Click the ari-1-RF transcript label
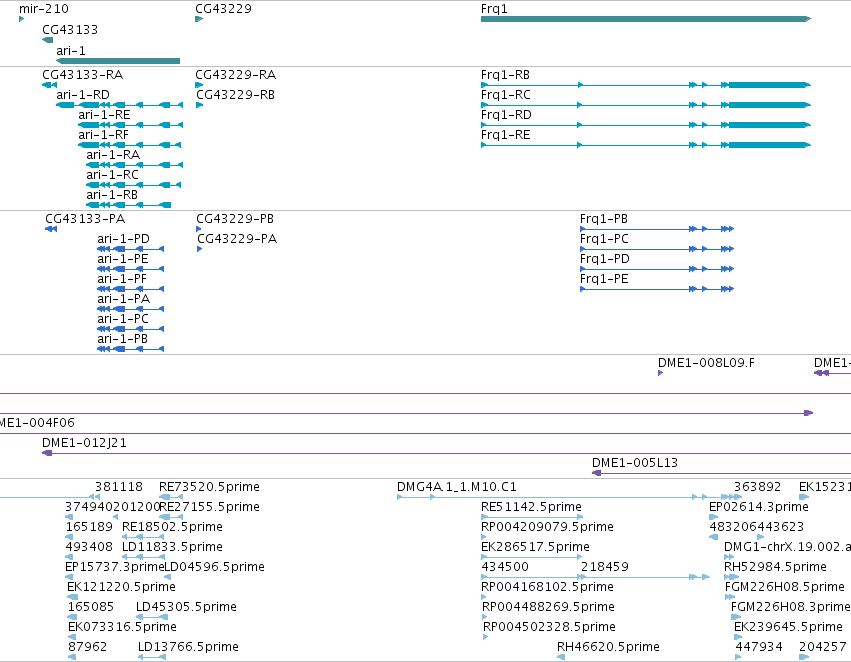851x662 pixels. pyautogui.click(x=103, y=135)
